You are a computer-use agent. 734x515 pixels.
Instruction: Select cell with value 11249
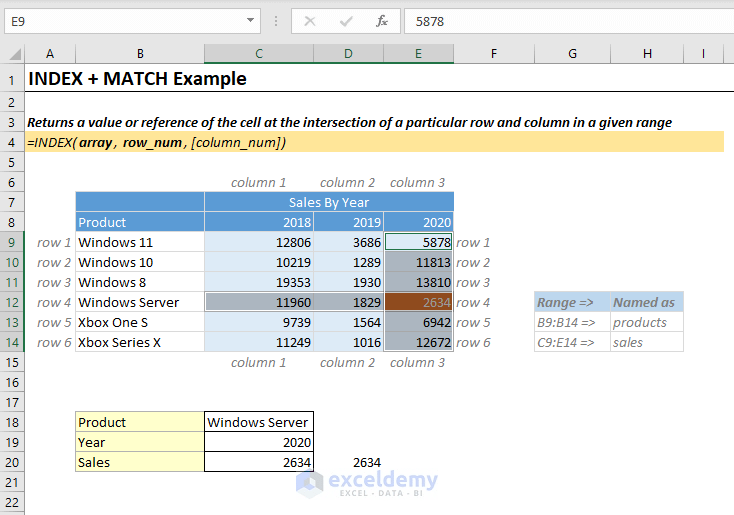(259, 343)
